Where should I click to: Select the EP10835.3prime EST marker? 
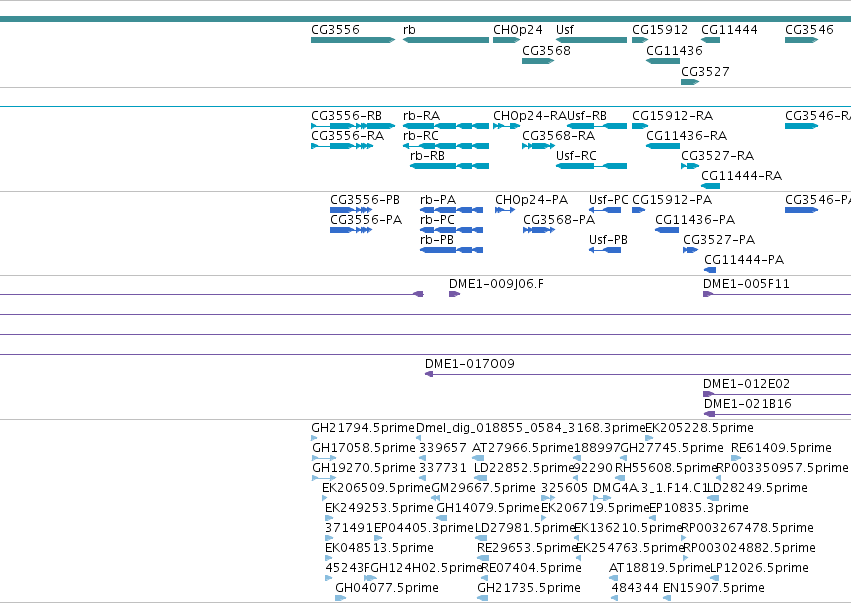[652, 518]
